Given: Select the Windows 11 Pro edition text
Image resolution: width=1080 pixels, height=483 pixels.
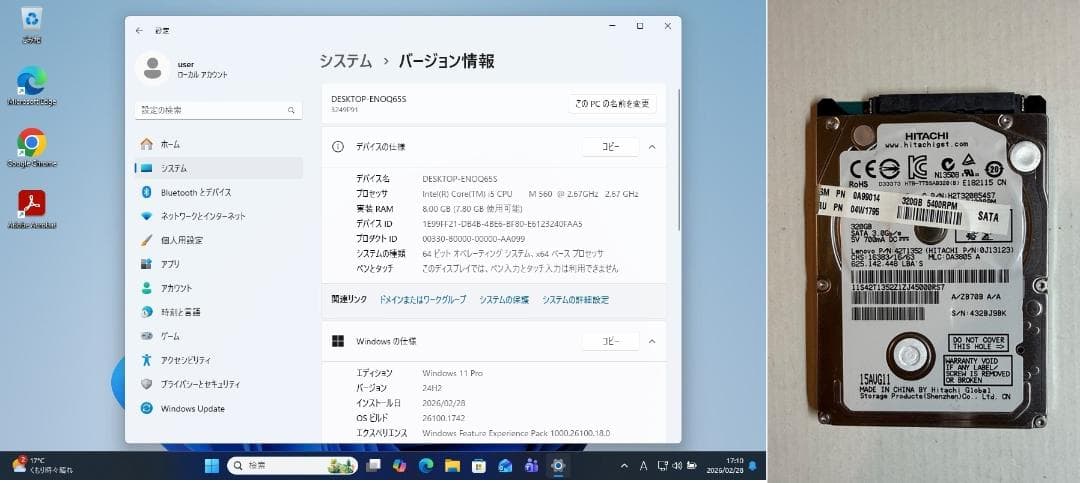Looking at the screenshot, I should (452, 373).
